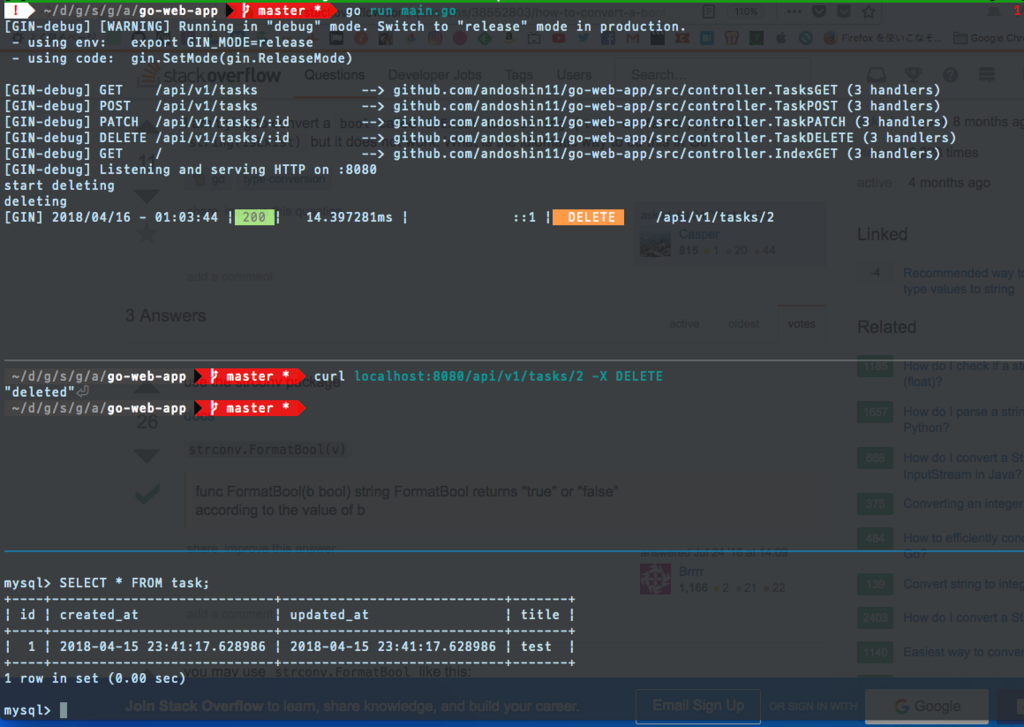Click 'SELECT * FROM task;' query text
Screen dimensions: 1024x727
135,583
